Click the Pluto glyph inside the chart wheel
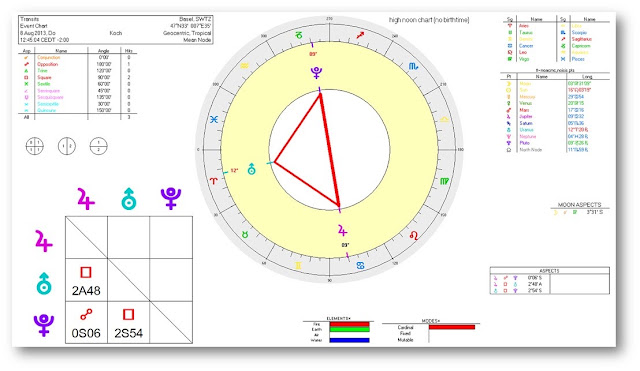This screenshot has height=371, width=640. click(316, 73)
